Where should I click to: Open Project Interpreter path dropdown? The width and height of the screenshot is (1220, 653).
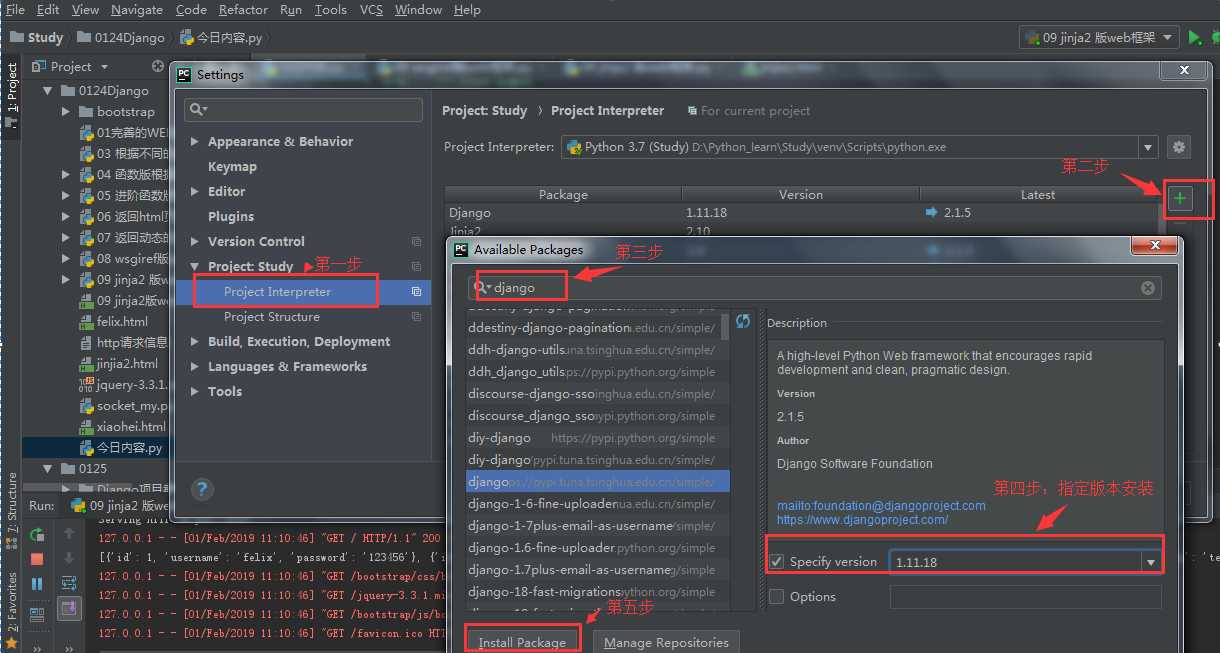[x=1148, y=147]
